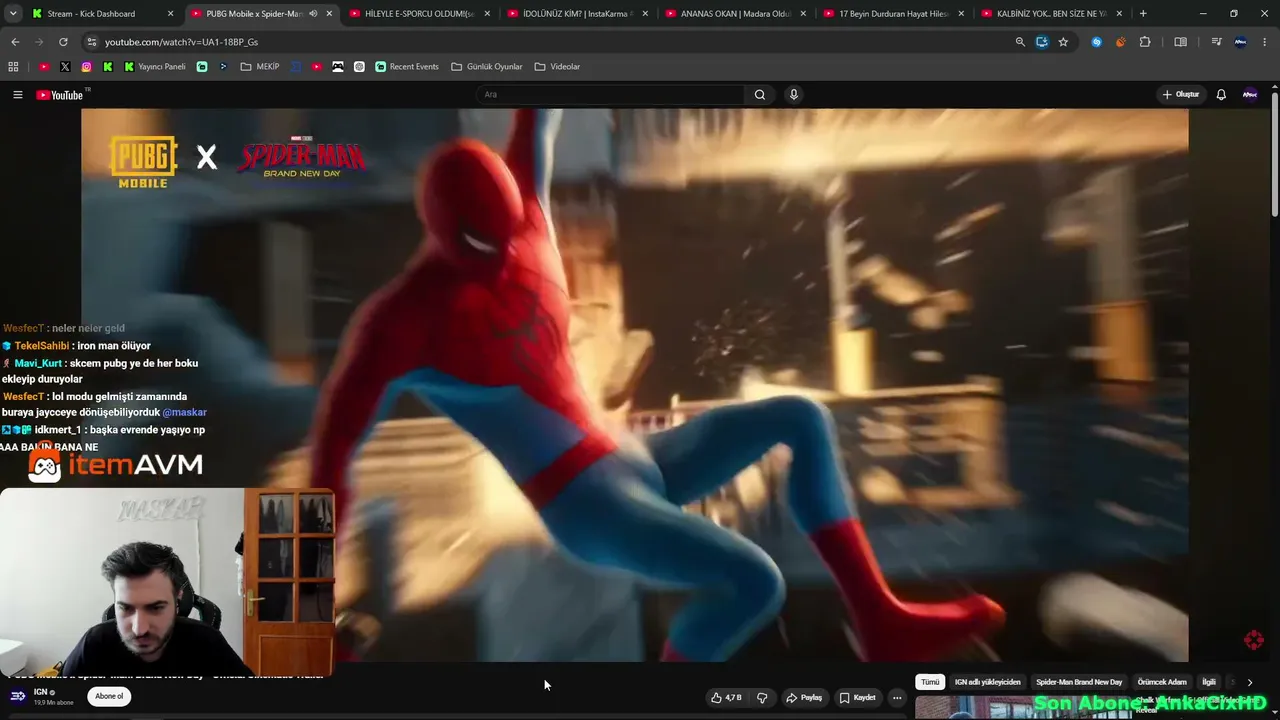Image resolution: width=1280 pixels, height=720 pixels.
Task: Open the tab search dropdown arrow
Action: (13, 14)
